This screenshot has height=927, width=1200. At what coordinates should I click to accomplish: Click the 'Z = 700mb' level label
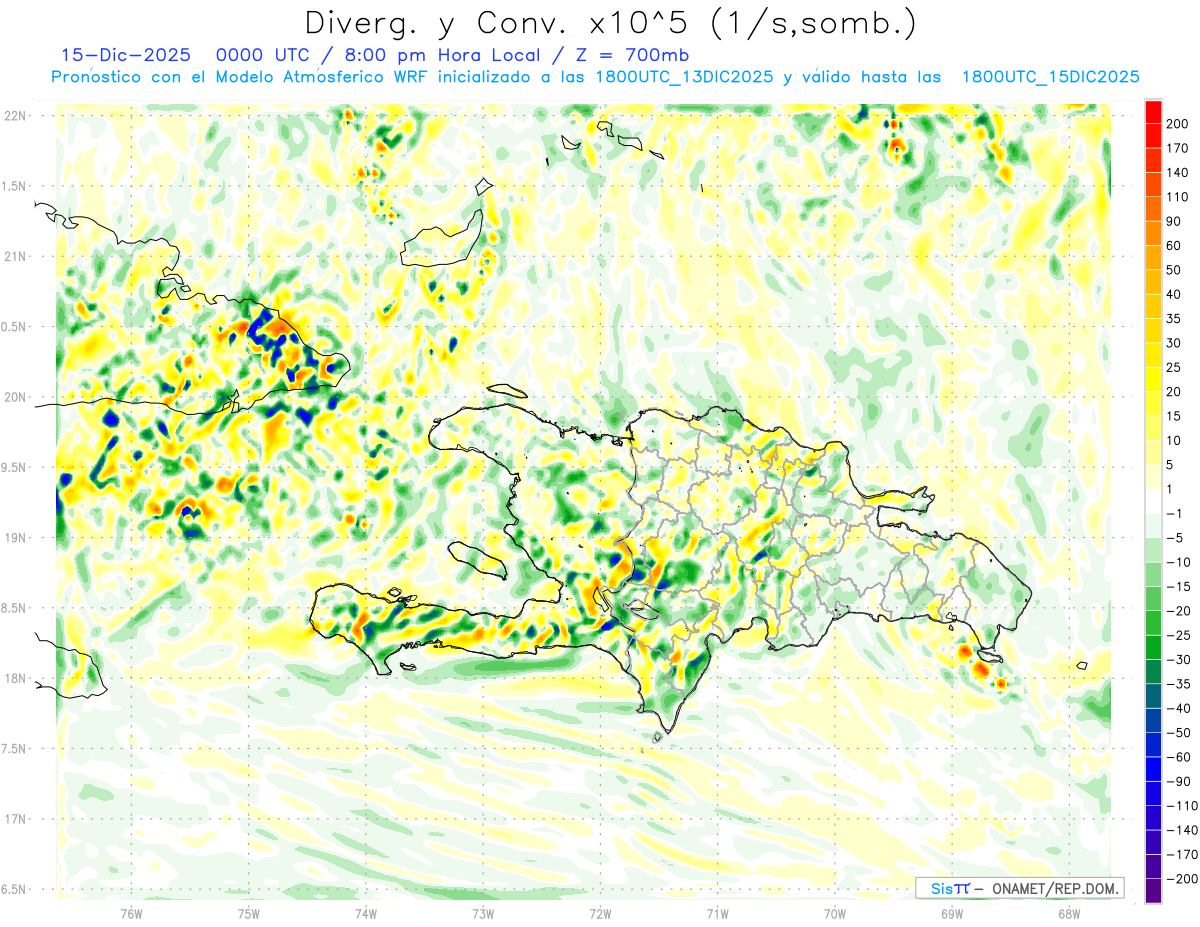(631, 55)
